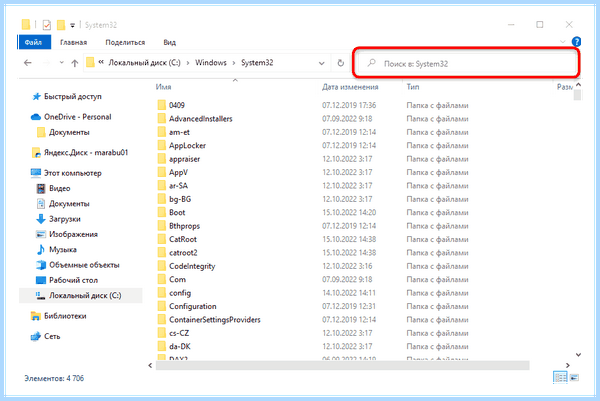Sort by the Имя column header
This screenshot has height=401, width=600.
coord(163,87)
